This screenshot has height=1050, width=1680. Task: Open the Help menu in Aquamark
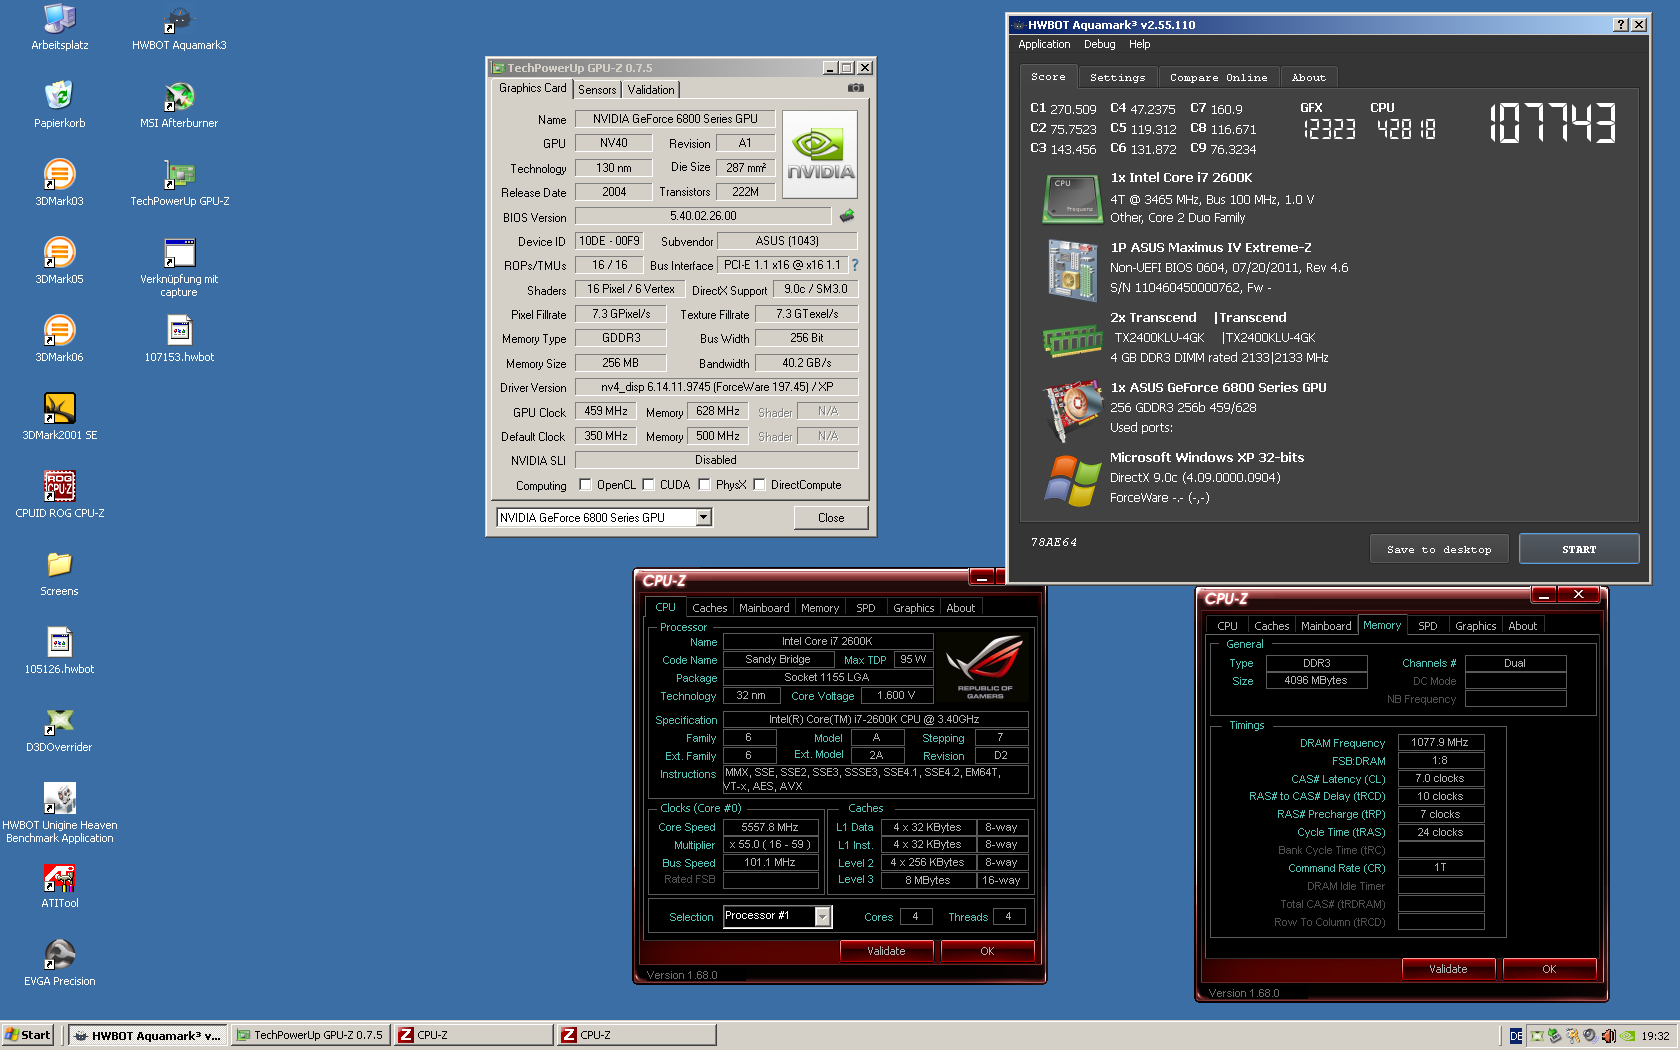[1140, 44]
